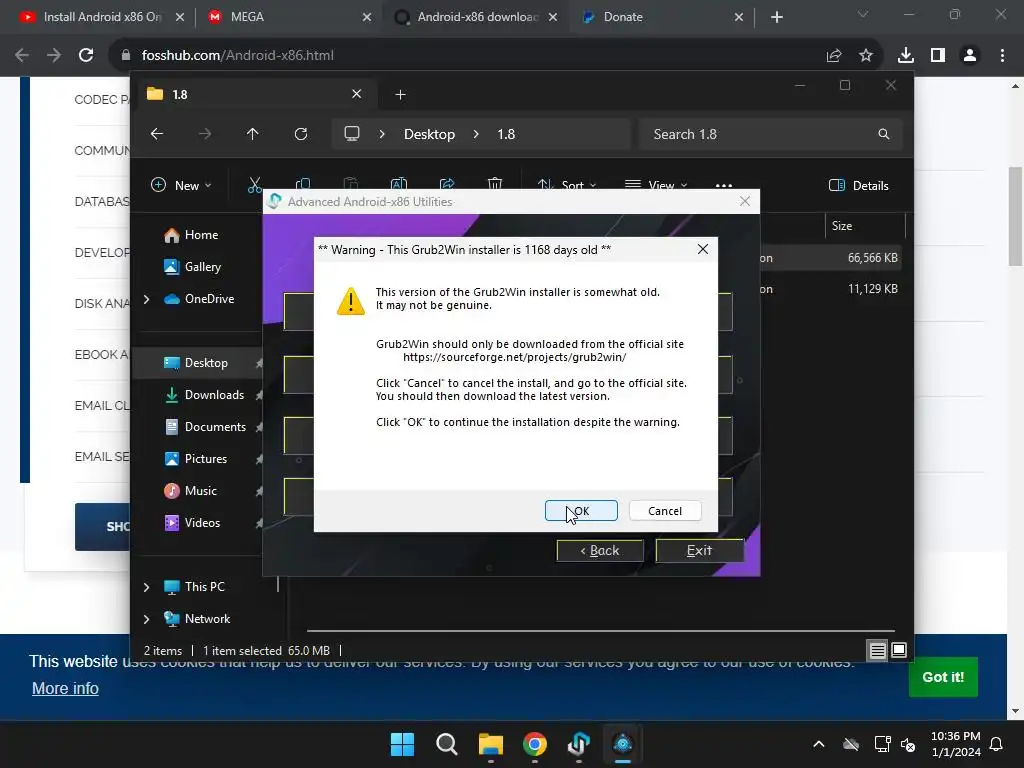Open the New dropdown in File Explorer

point(181,185)
